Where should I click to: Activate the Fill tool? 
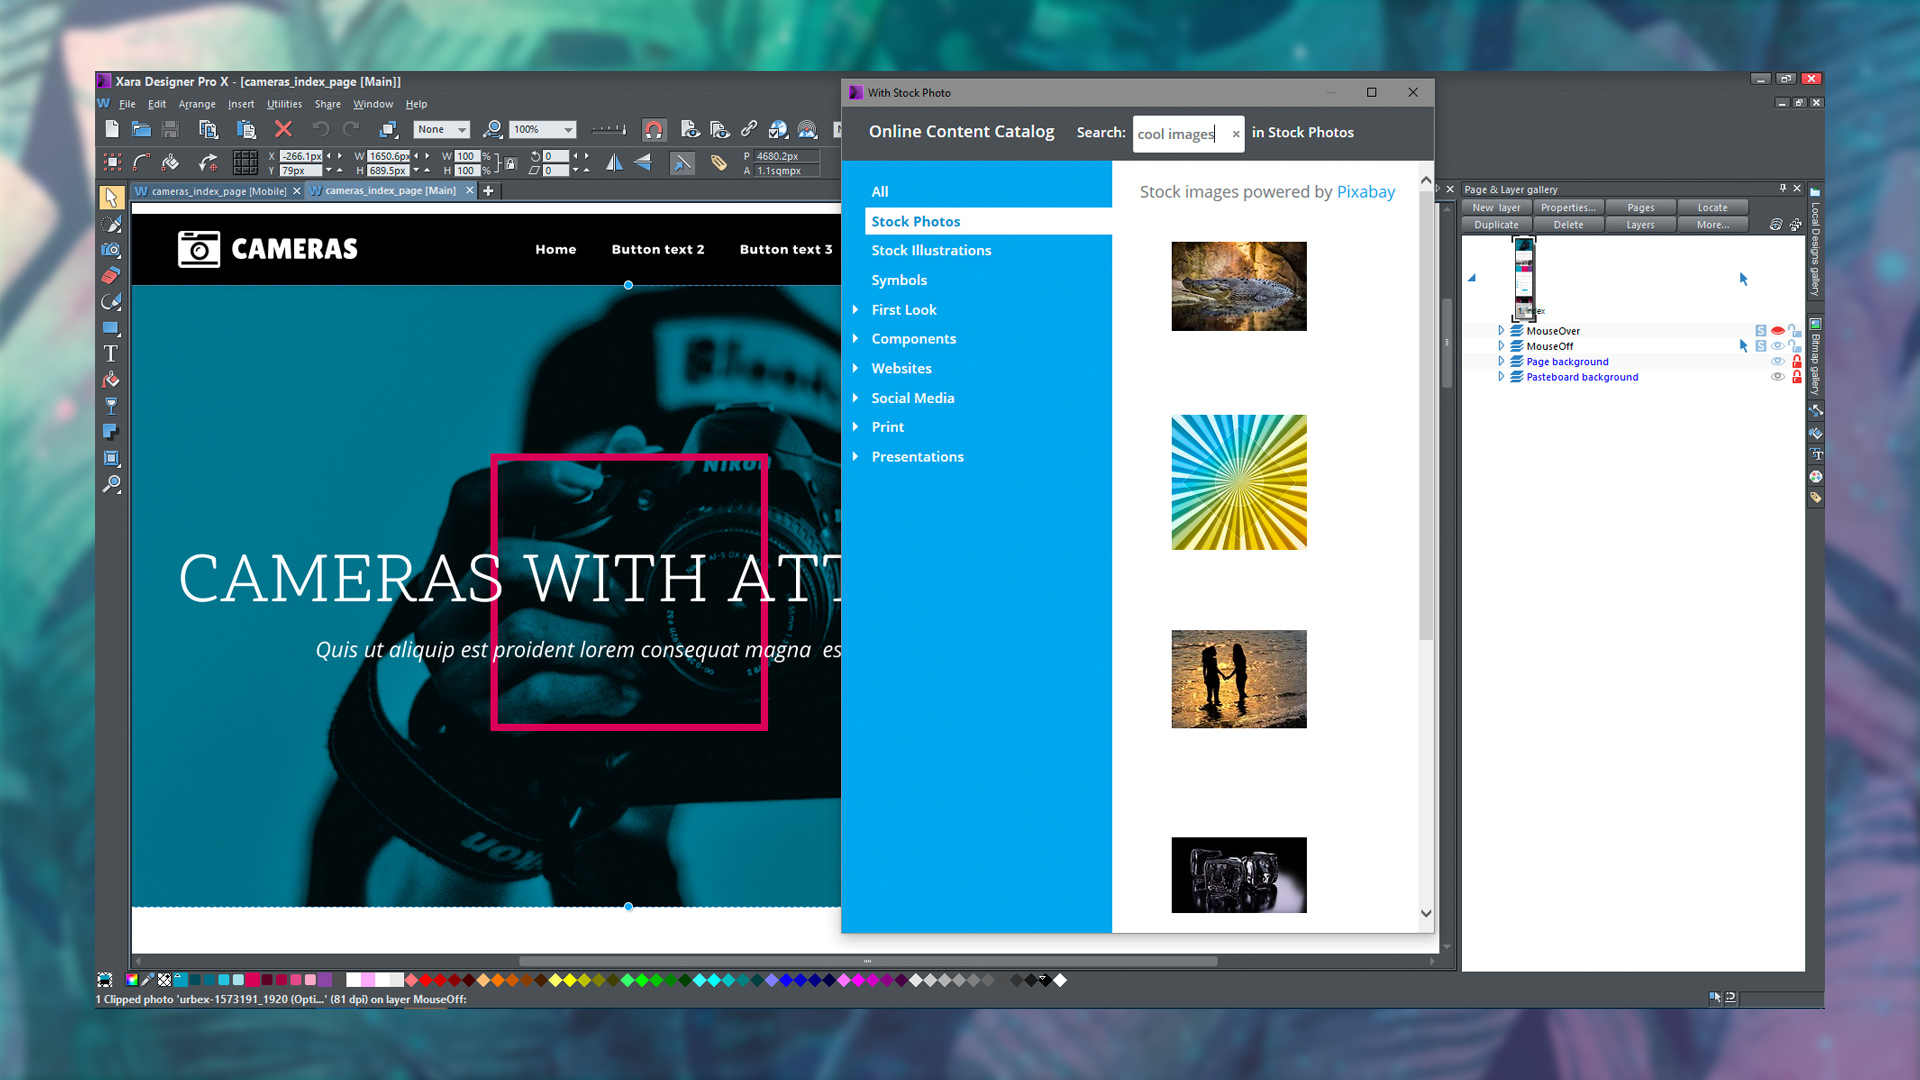(x=112, y=379)
